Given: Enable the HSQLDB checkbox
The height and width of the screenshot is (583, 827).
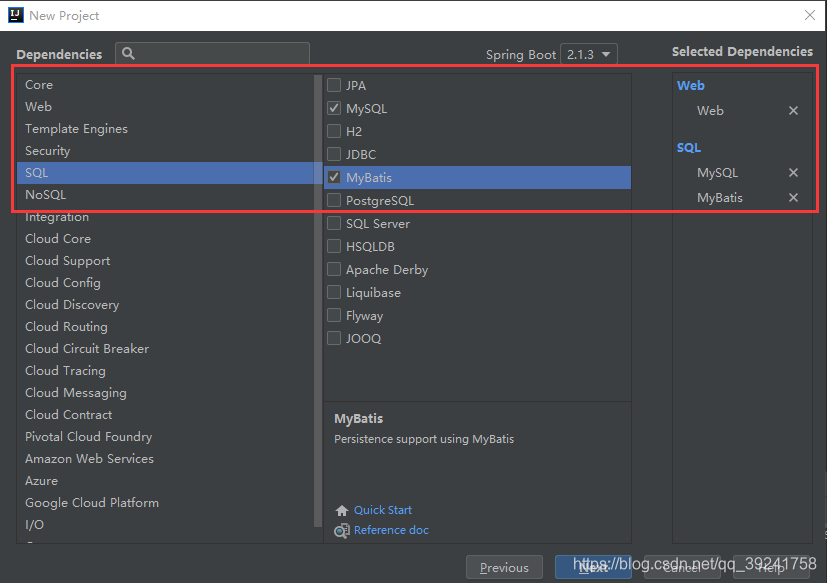Looking at the screenshot, I should [x=334, y=246].
